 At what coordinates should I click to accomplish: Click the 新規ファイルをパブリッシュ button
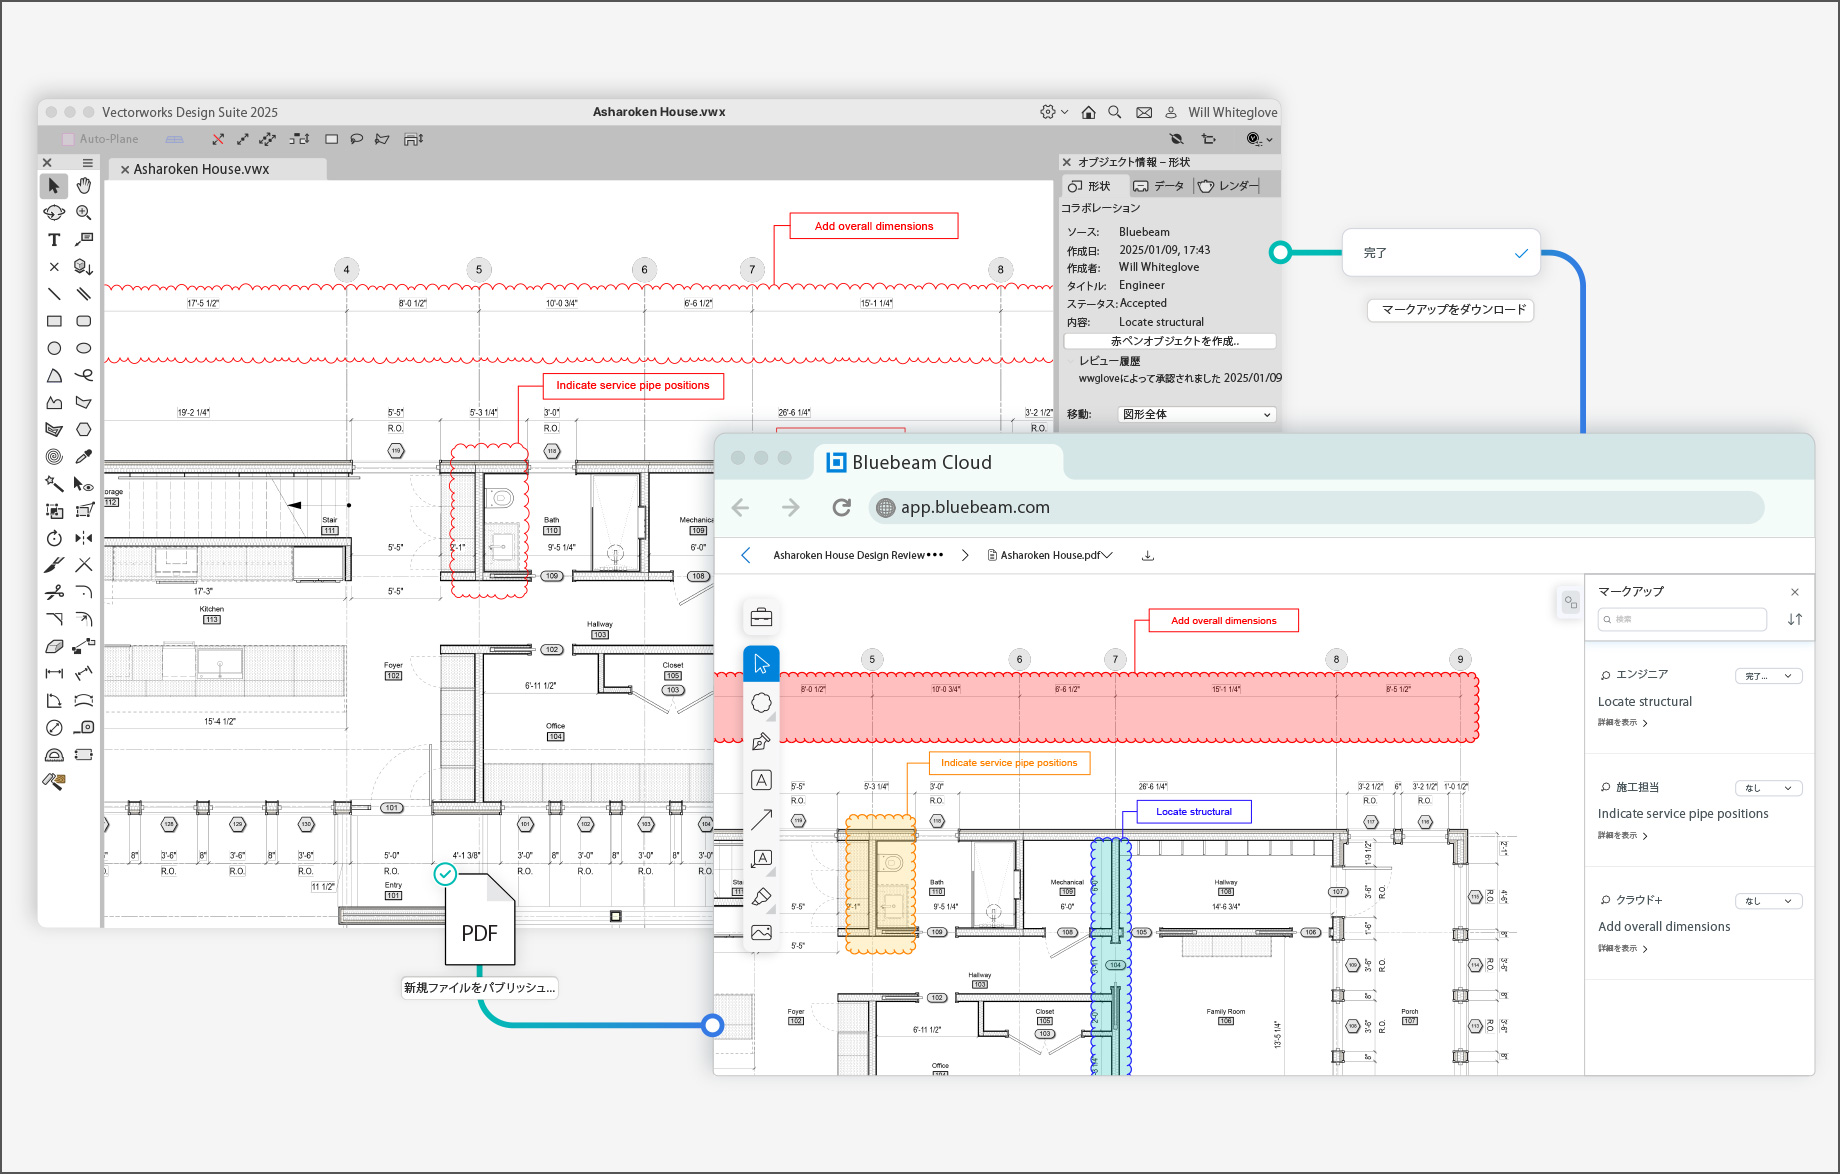(479, 987)
